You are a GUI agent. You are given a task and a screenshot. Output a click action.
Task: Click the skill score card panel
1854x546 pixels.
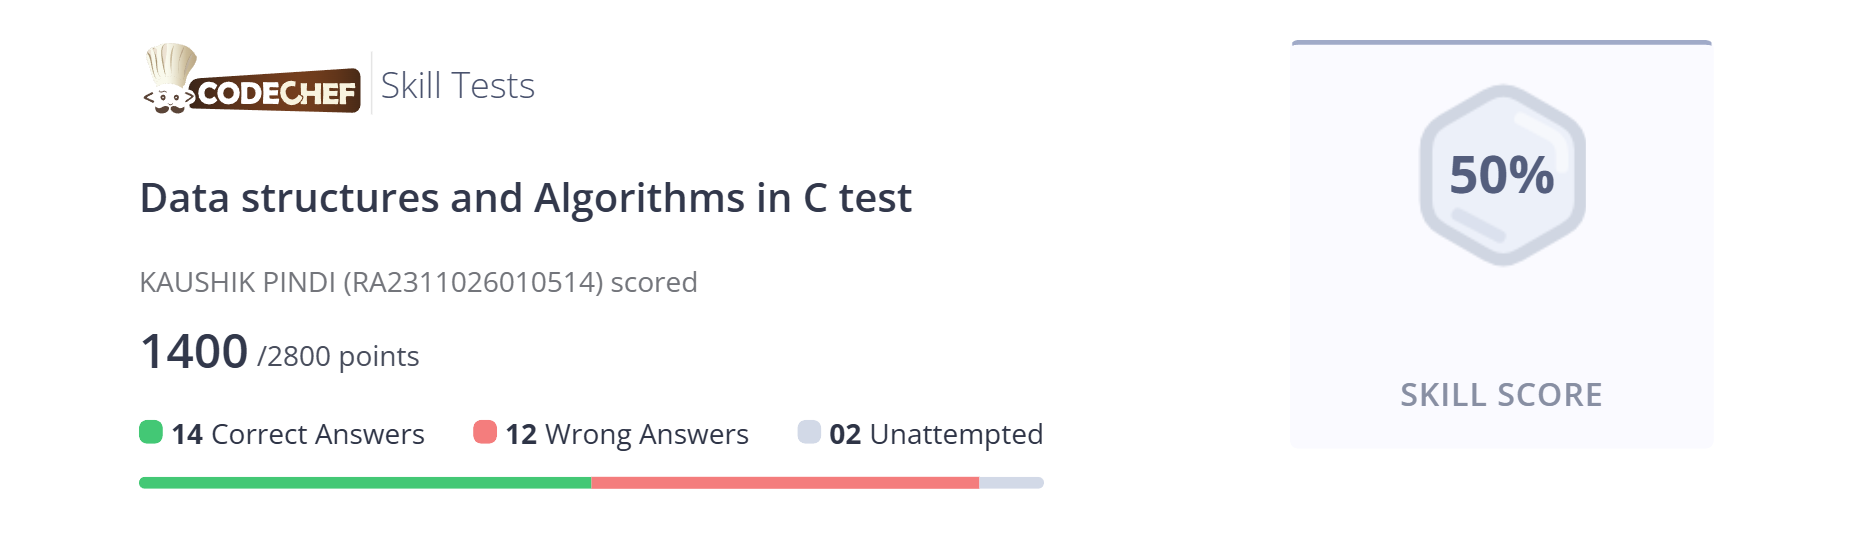(1502, 244)
